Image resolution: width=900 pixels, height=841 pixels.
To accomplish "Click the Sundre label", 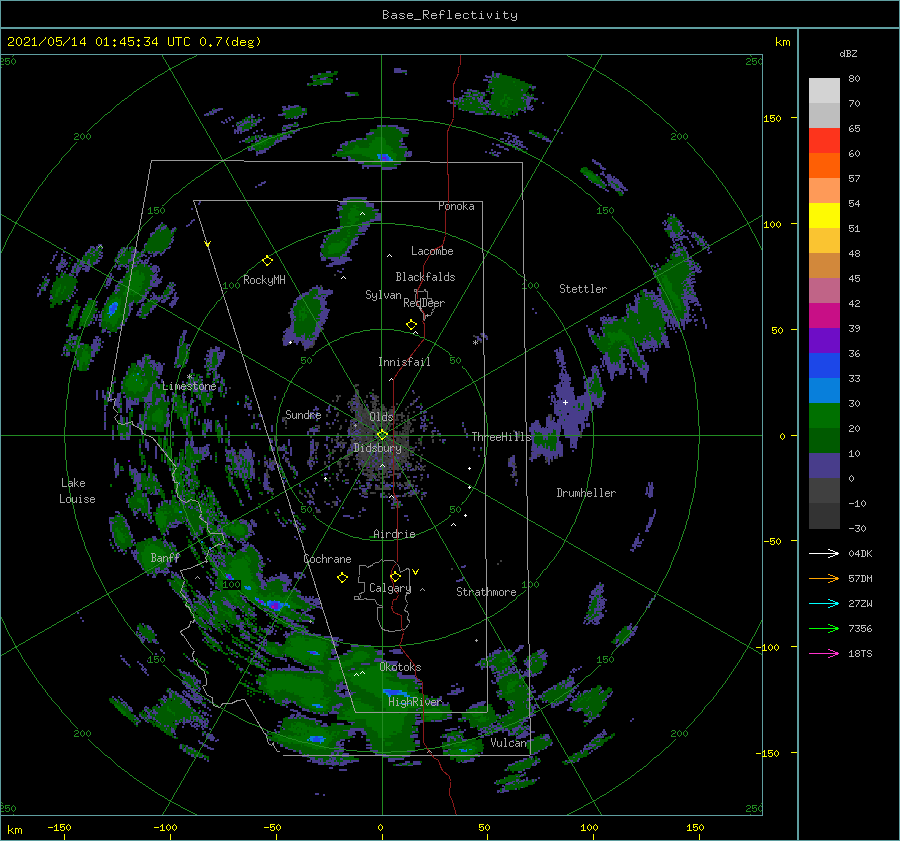I will 303,414.
